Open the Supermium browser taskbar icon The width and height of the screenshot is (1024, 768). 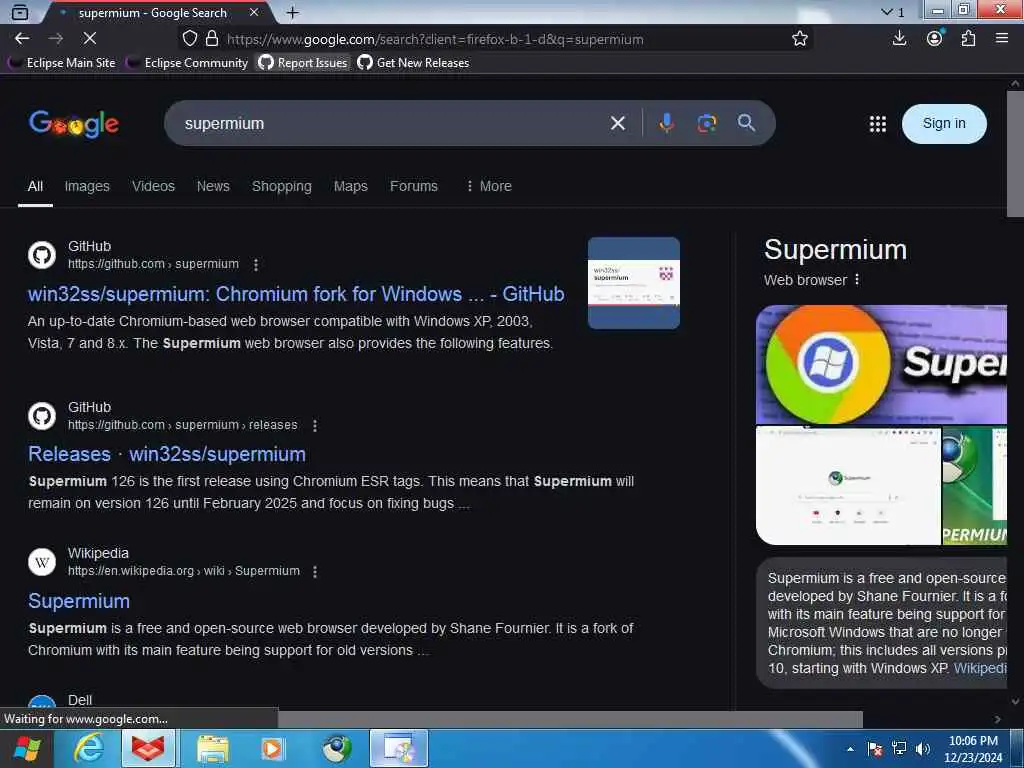336,748
